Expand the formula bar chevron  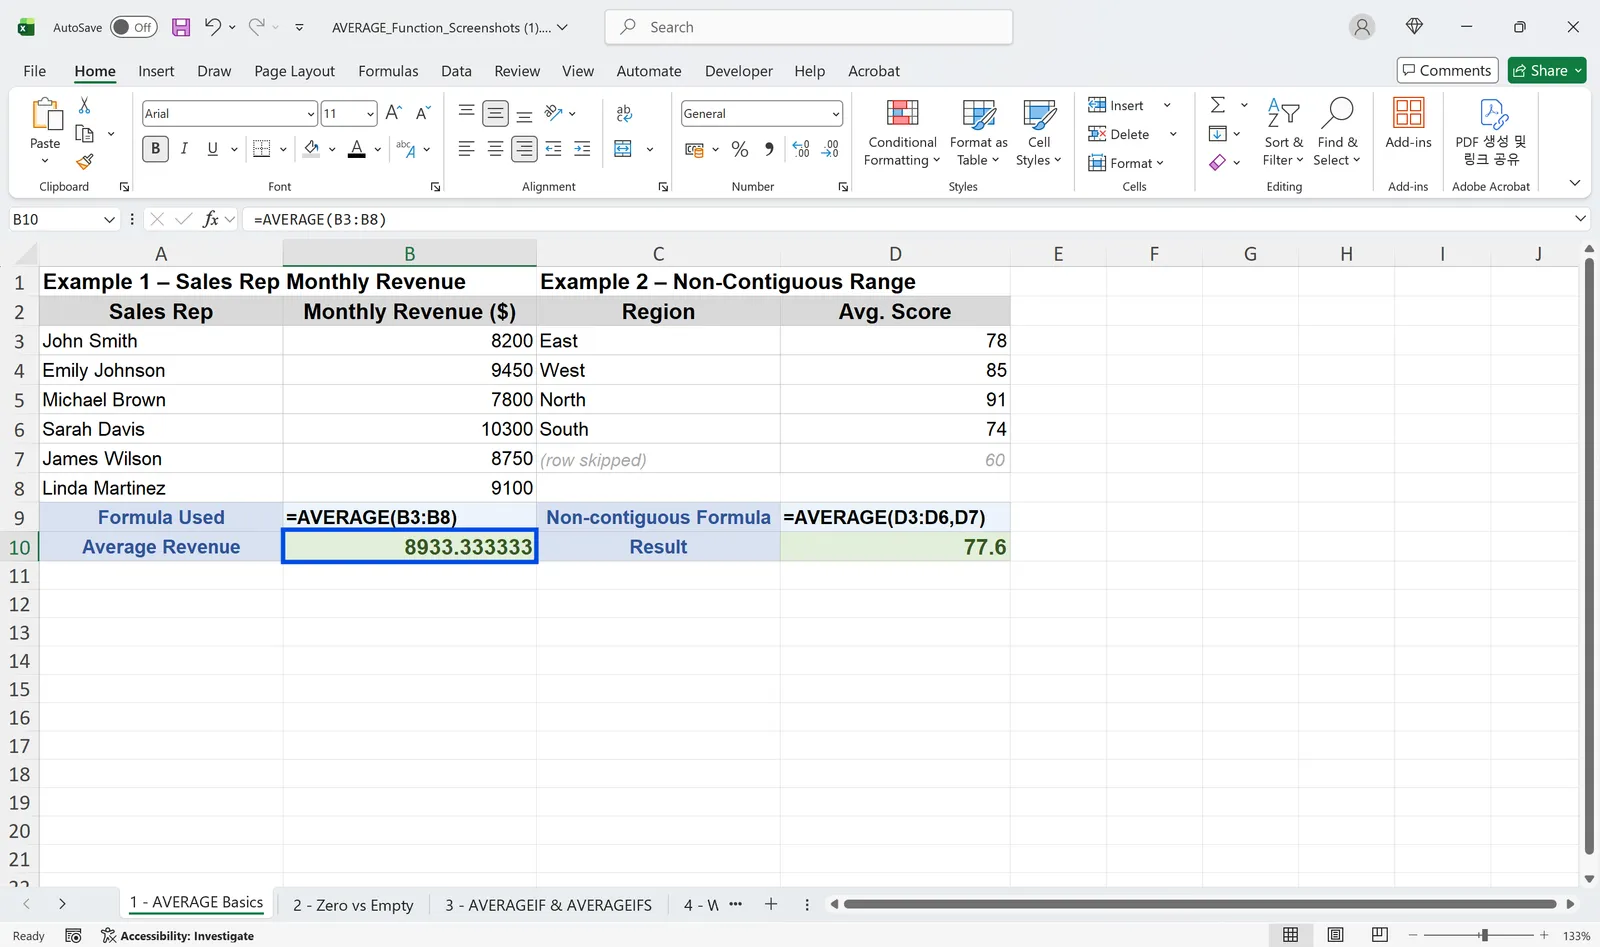pyautogui.click(x=1580, y=219)
